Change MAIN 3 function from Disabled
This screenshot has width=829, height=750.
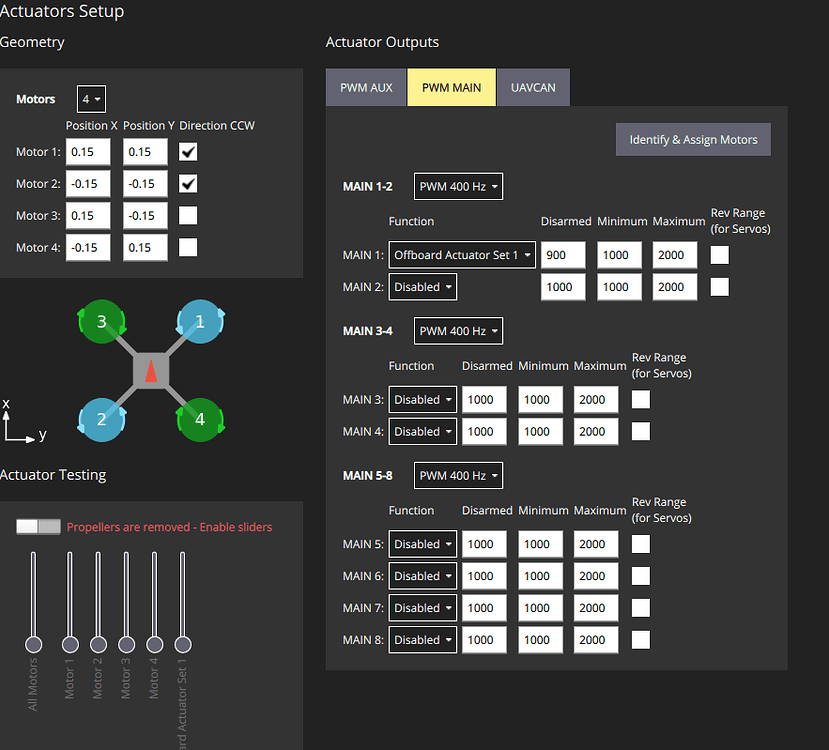pos(422,399)
